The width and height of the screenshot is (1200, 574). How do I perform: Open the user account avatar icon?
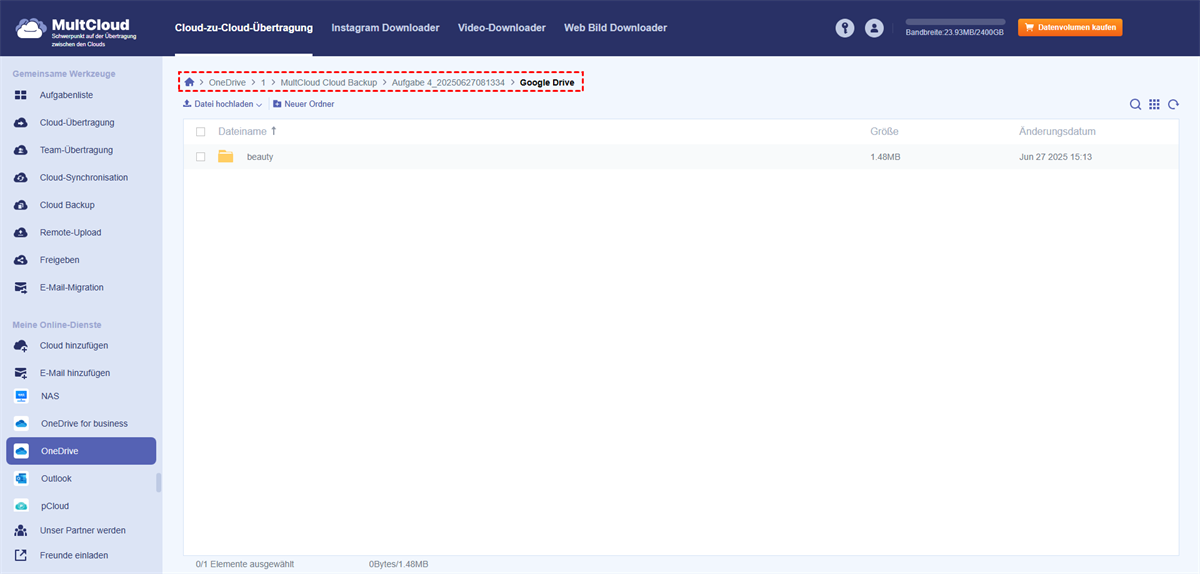pyautogui.click(x=875, y=28)
